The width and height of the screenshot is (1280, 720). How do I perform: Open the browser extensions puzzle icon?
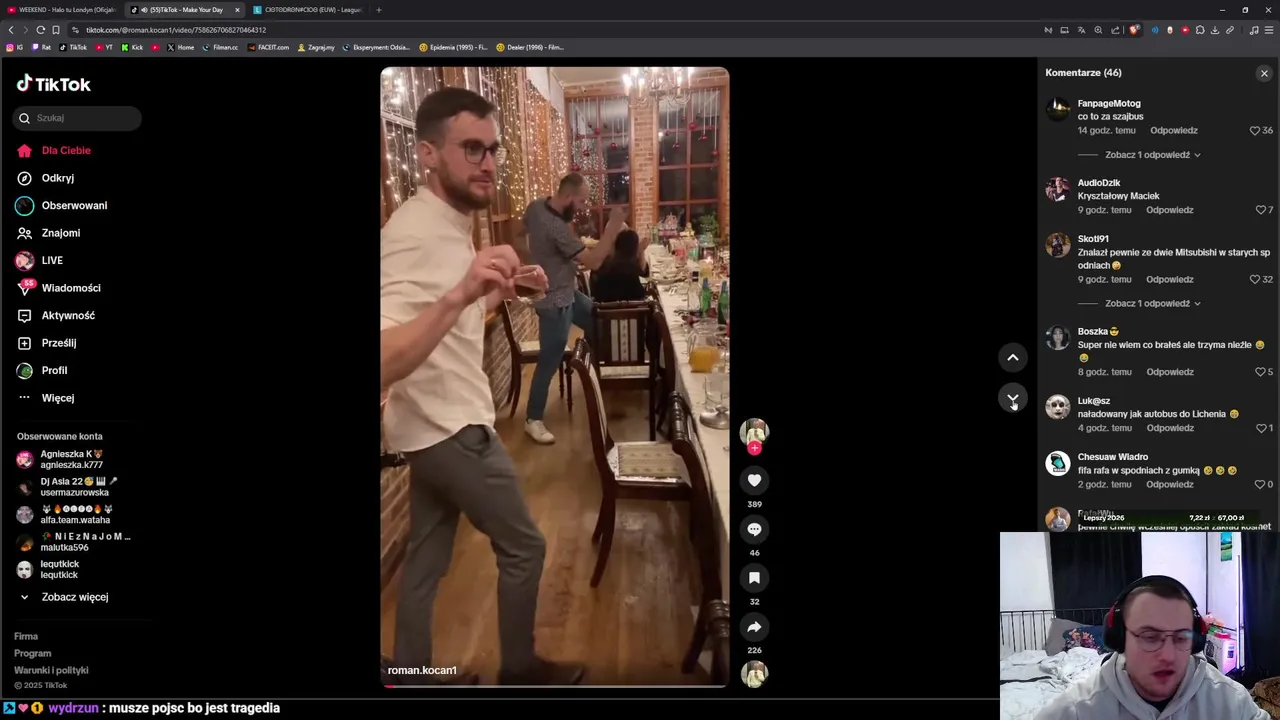tap(1200, 30)
